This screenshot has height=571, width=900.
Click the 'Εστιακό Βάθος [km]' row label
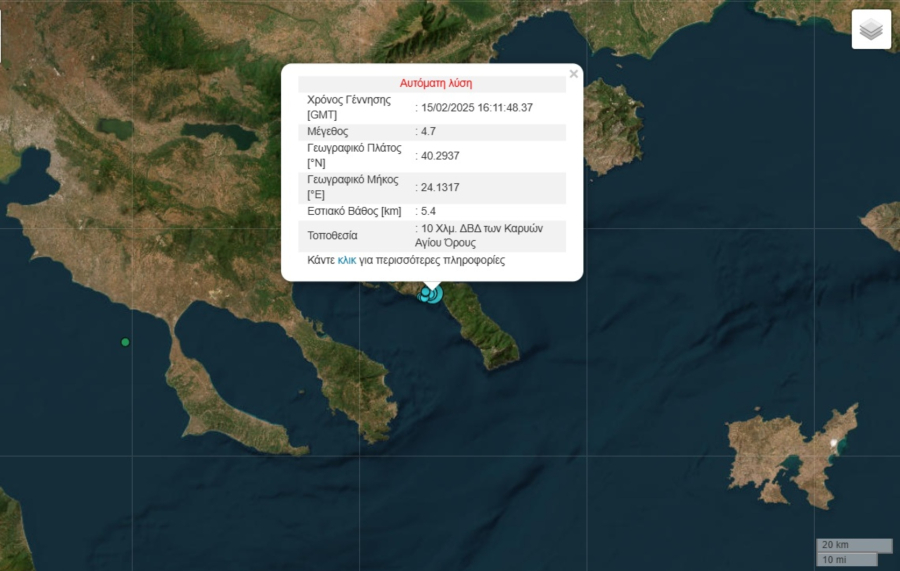(354, 211)
